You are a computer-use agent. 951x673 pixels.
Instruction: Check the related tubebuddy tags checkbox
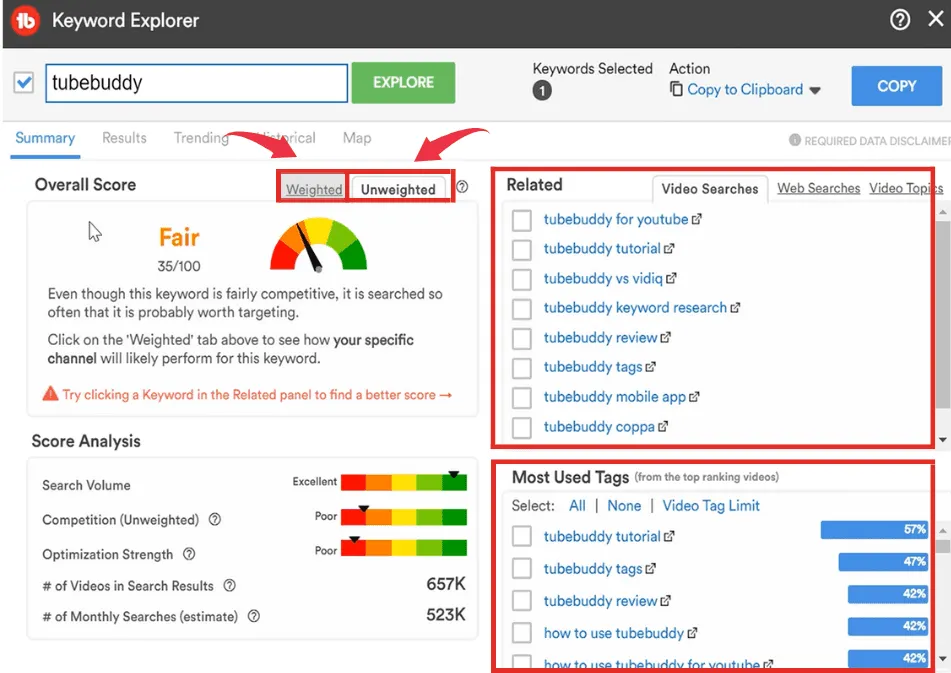(x=522, y=367)
